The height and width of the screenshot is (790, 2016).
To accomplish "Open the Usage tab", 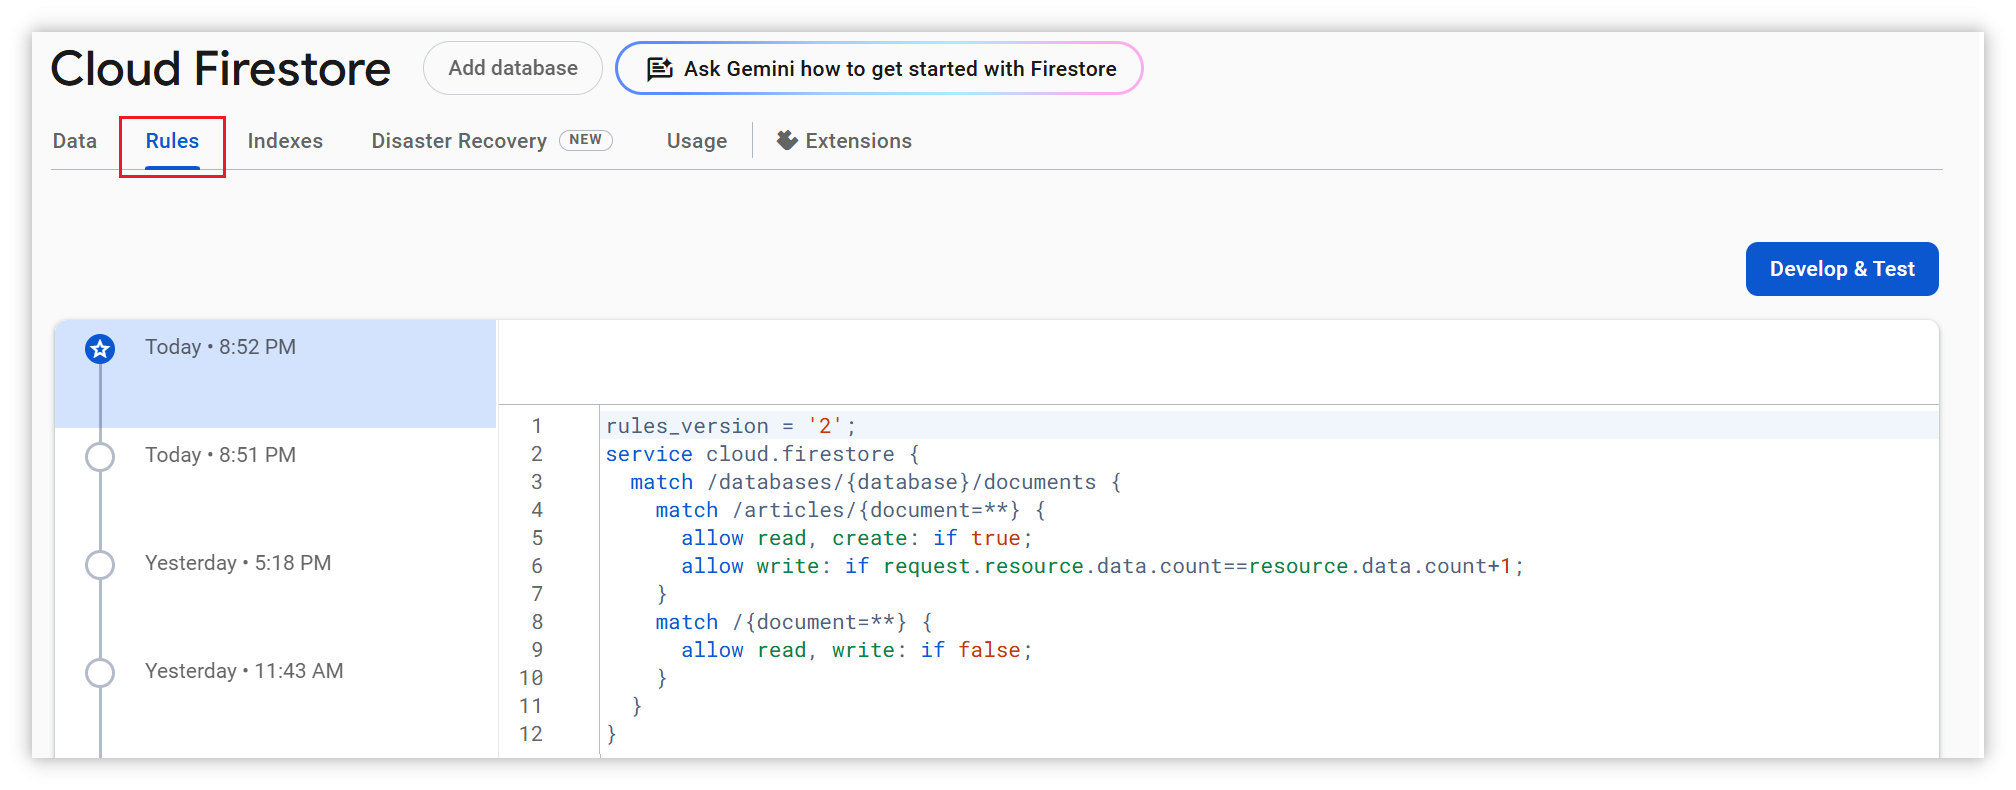I will click(697, 141).
